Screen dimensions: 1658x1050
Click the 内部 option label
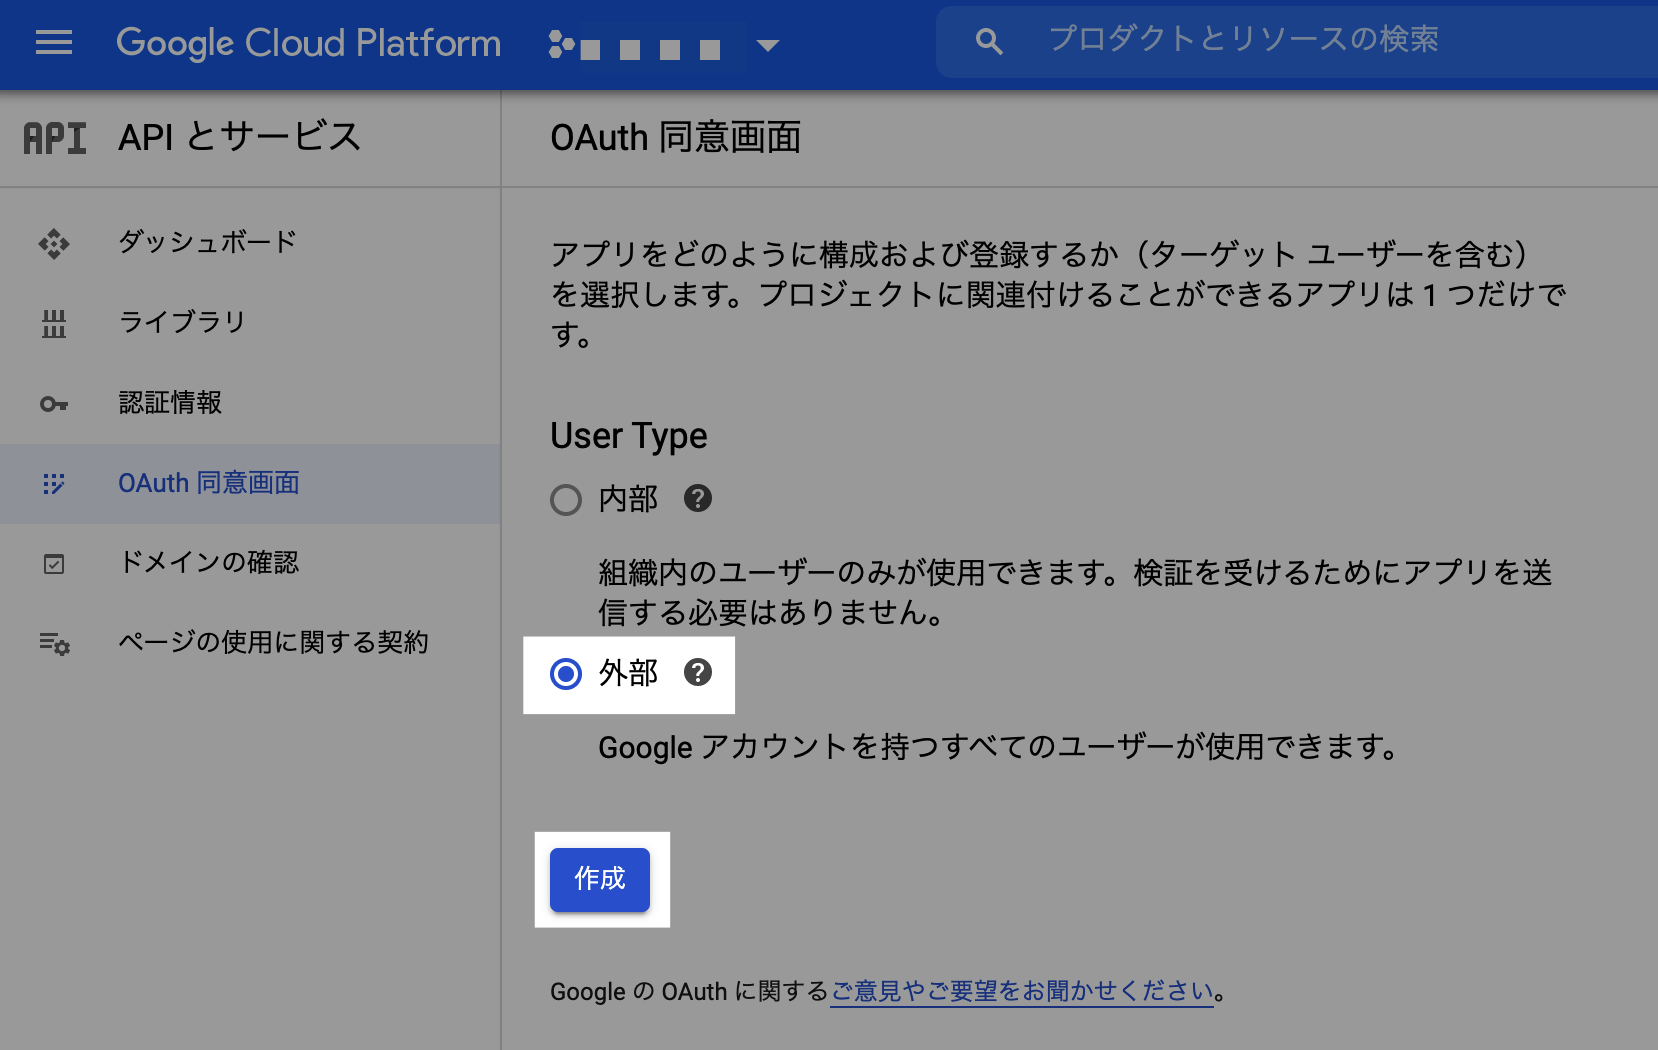coord(628,498)
